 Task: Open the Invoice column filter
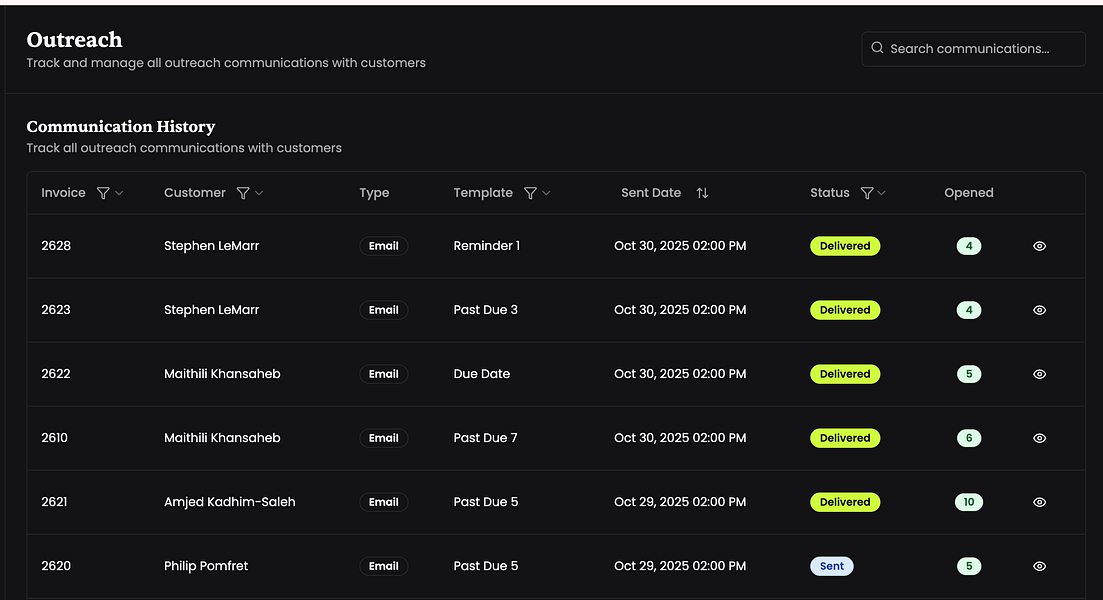click(103, 193)
